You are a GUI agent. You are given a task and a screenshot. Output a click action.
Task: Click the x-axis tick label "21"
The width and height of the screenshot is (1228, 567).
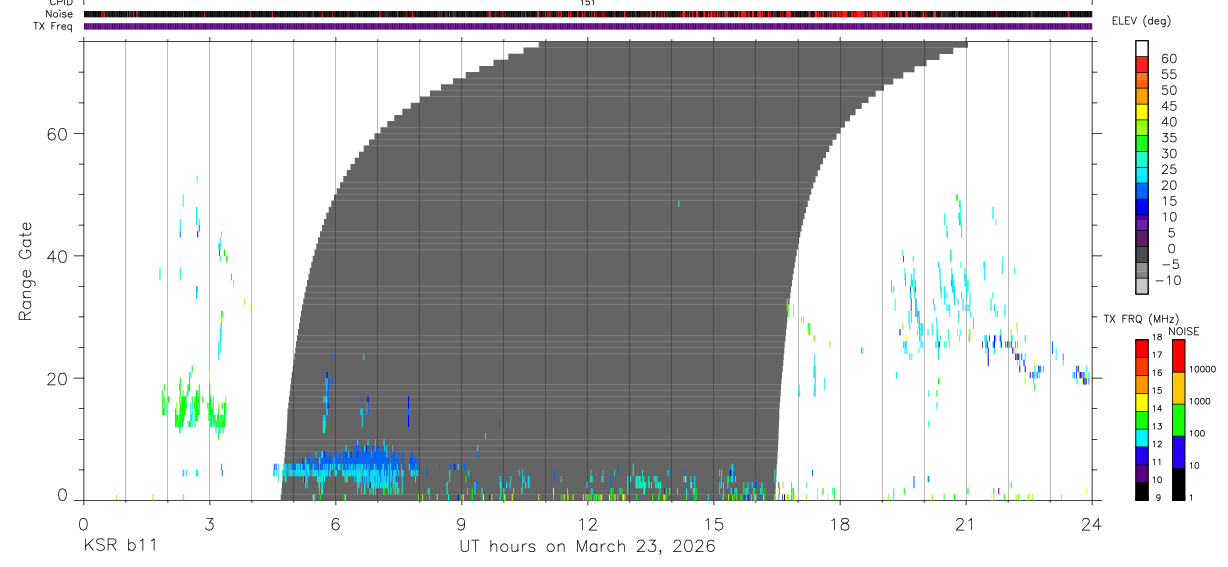(965, 524)
